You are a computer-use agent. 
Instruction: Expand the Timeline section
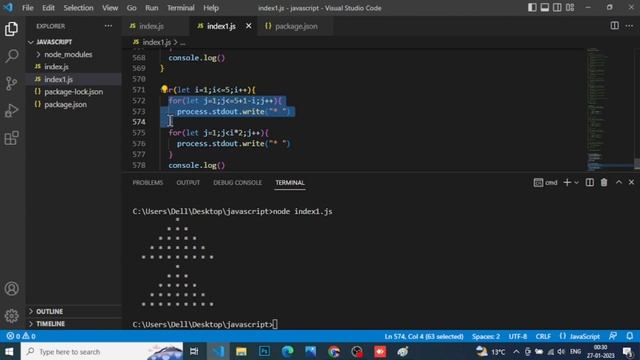click(73, 324)
